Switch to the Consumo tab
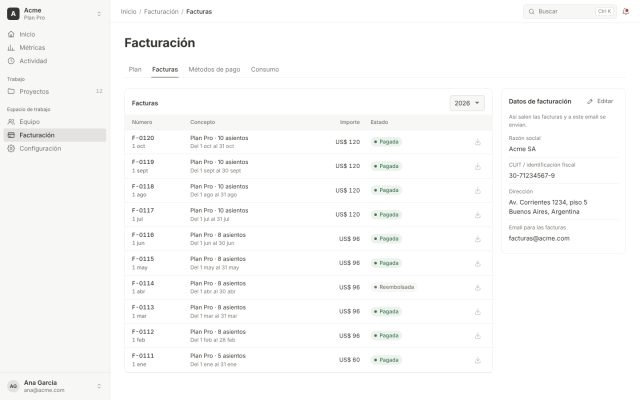 pyautogui.click(x=265, y=69)
